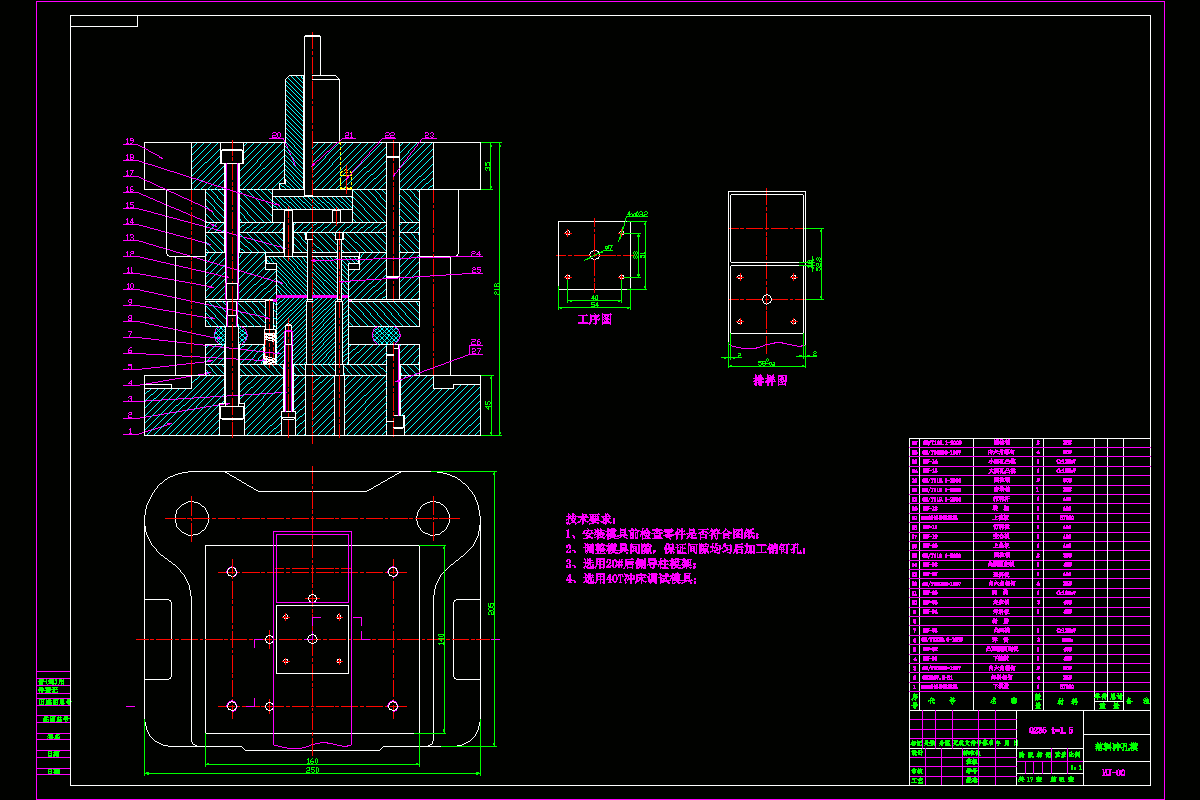Select part balloon number '15'

[x=130, y=205]
